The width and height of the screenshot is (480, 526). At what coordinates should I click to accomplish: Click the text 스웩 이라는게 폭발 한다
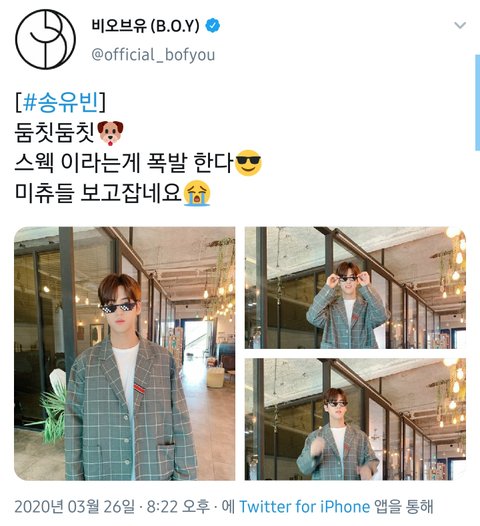point(124,163)
